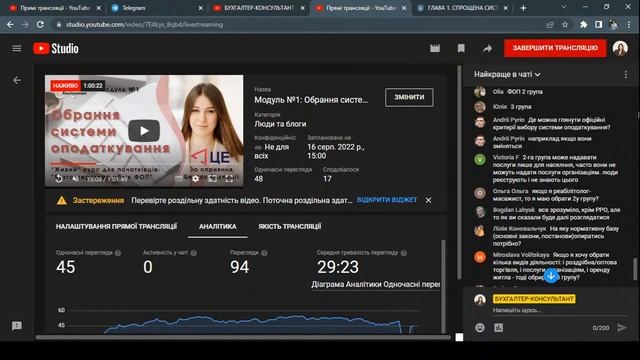
Task: Open the ЯКІСТЬ ТРАНСЛЯЦІЇ tab
Action: pyautogui.click(x=290, y=227)
